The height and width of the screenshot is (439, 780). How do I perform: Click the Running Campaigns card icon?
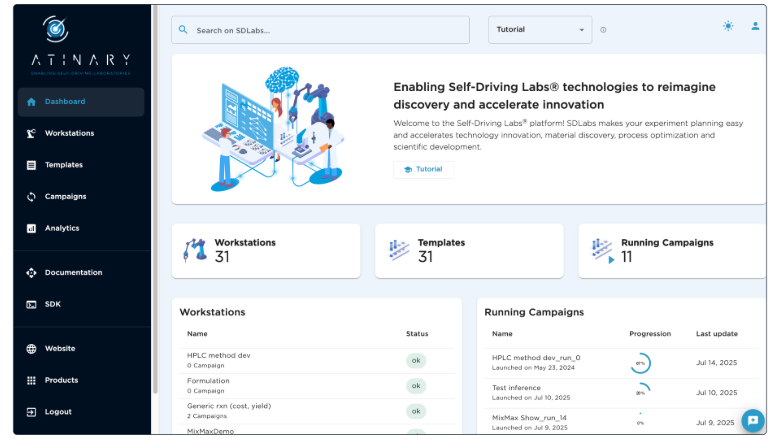coord(602,251)
